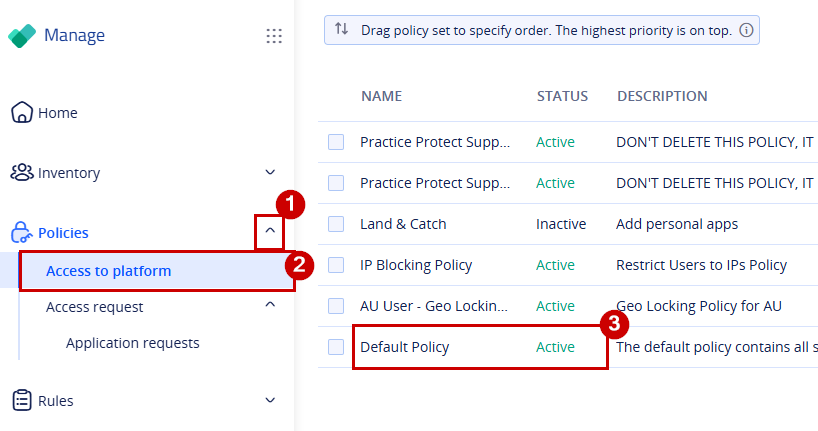Click the sort arrows icon in banner
Screen dimensions: 818x431
point(342,29)
